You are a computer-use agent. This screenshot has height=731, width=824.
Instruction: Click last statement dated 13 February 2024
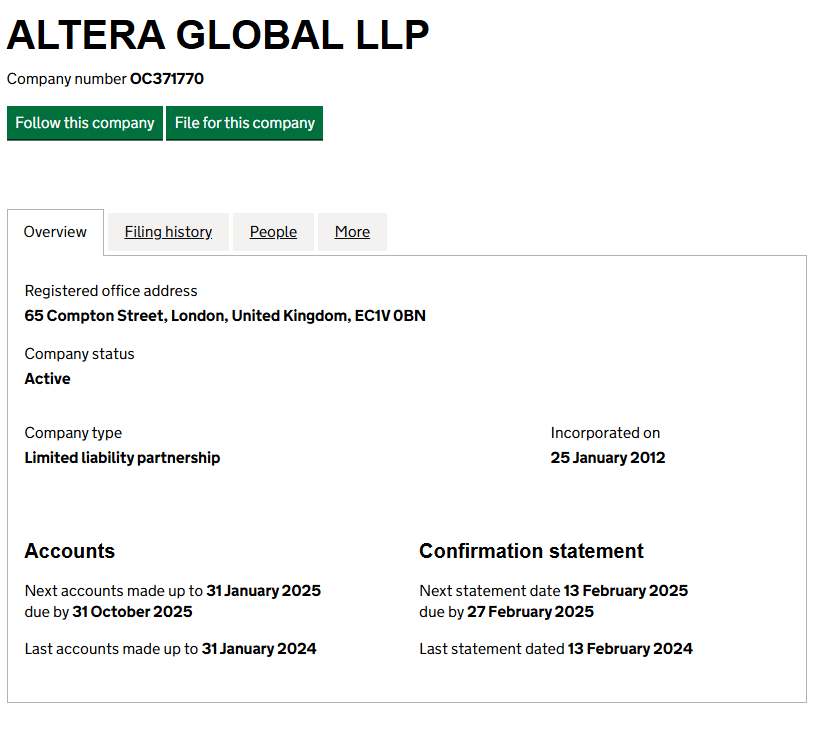tap(630, 649)
